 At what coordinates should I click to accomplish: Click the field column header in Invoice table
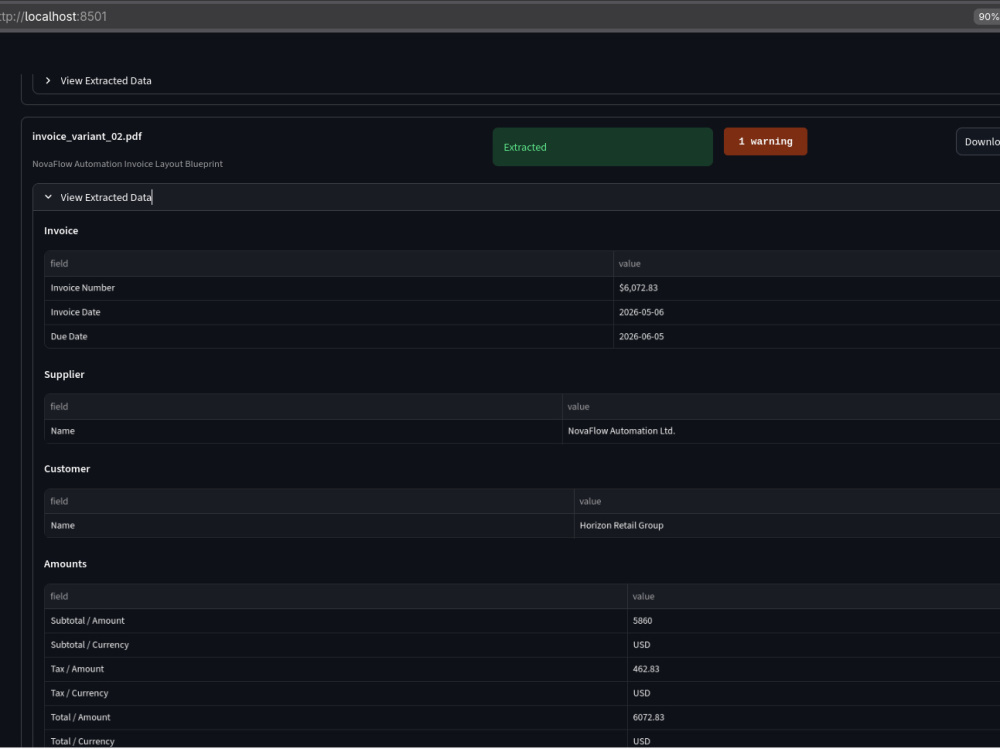coord(328,263)
